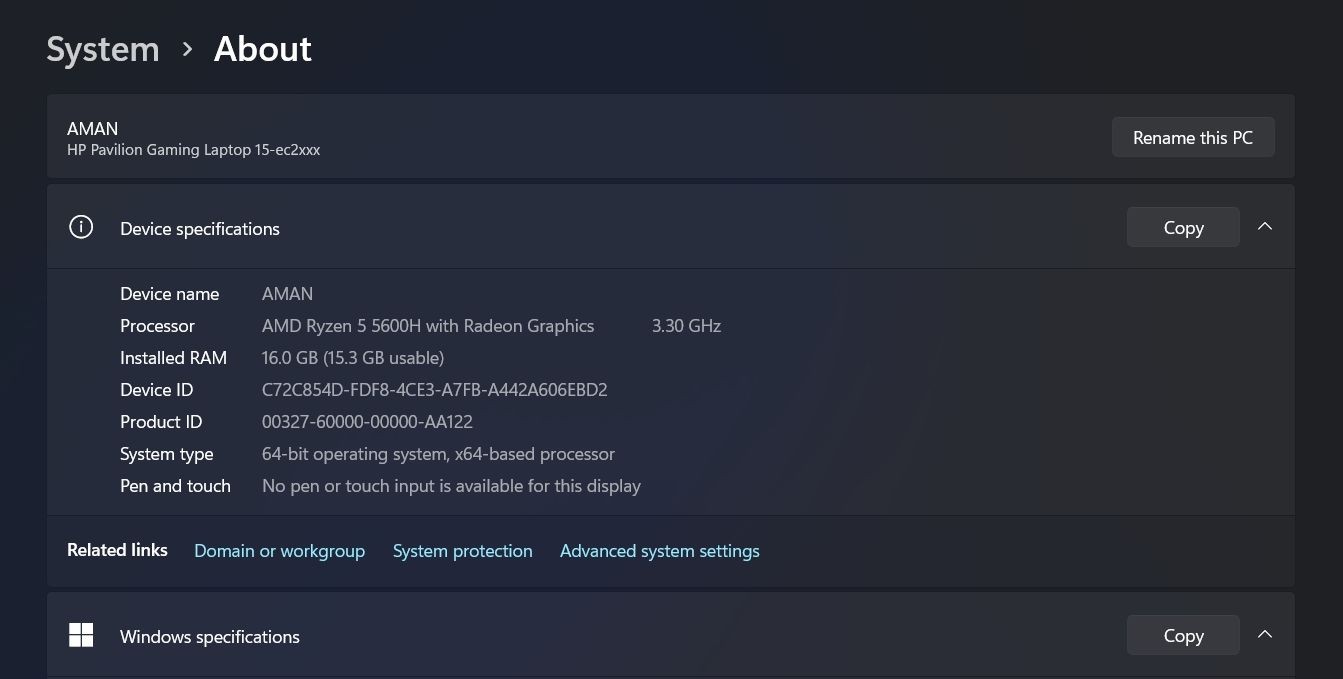1343x679 pixels.
Task: Click the About breadcrumb title
Action: point(263,49)
